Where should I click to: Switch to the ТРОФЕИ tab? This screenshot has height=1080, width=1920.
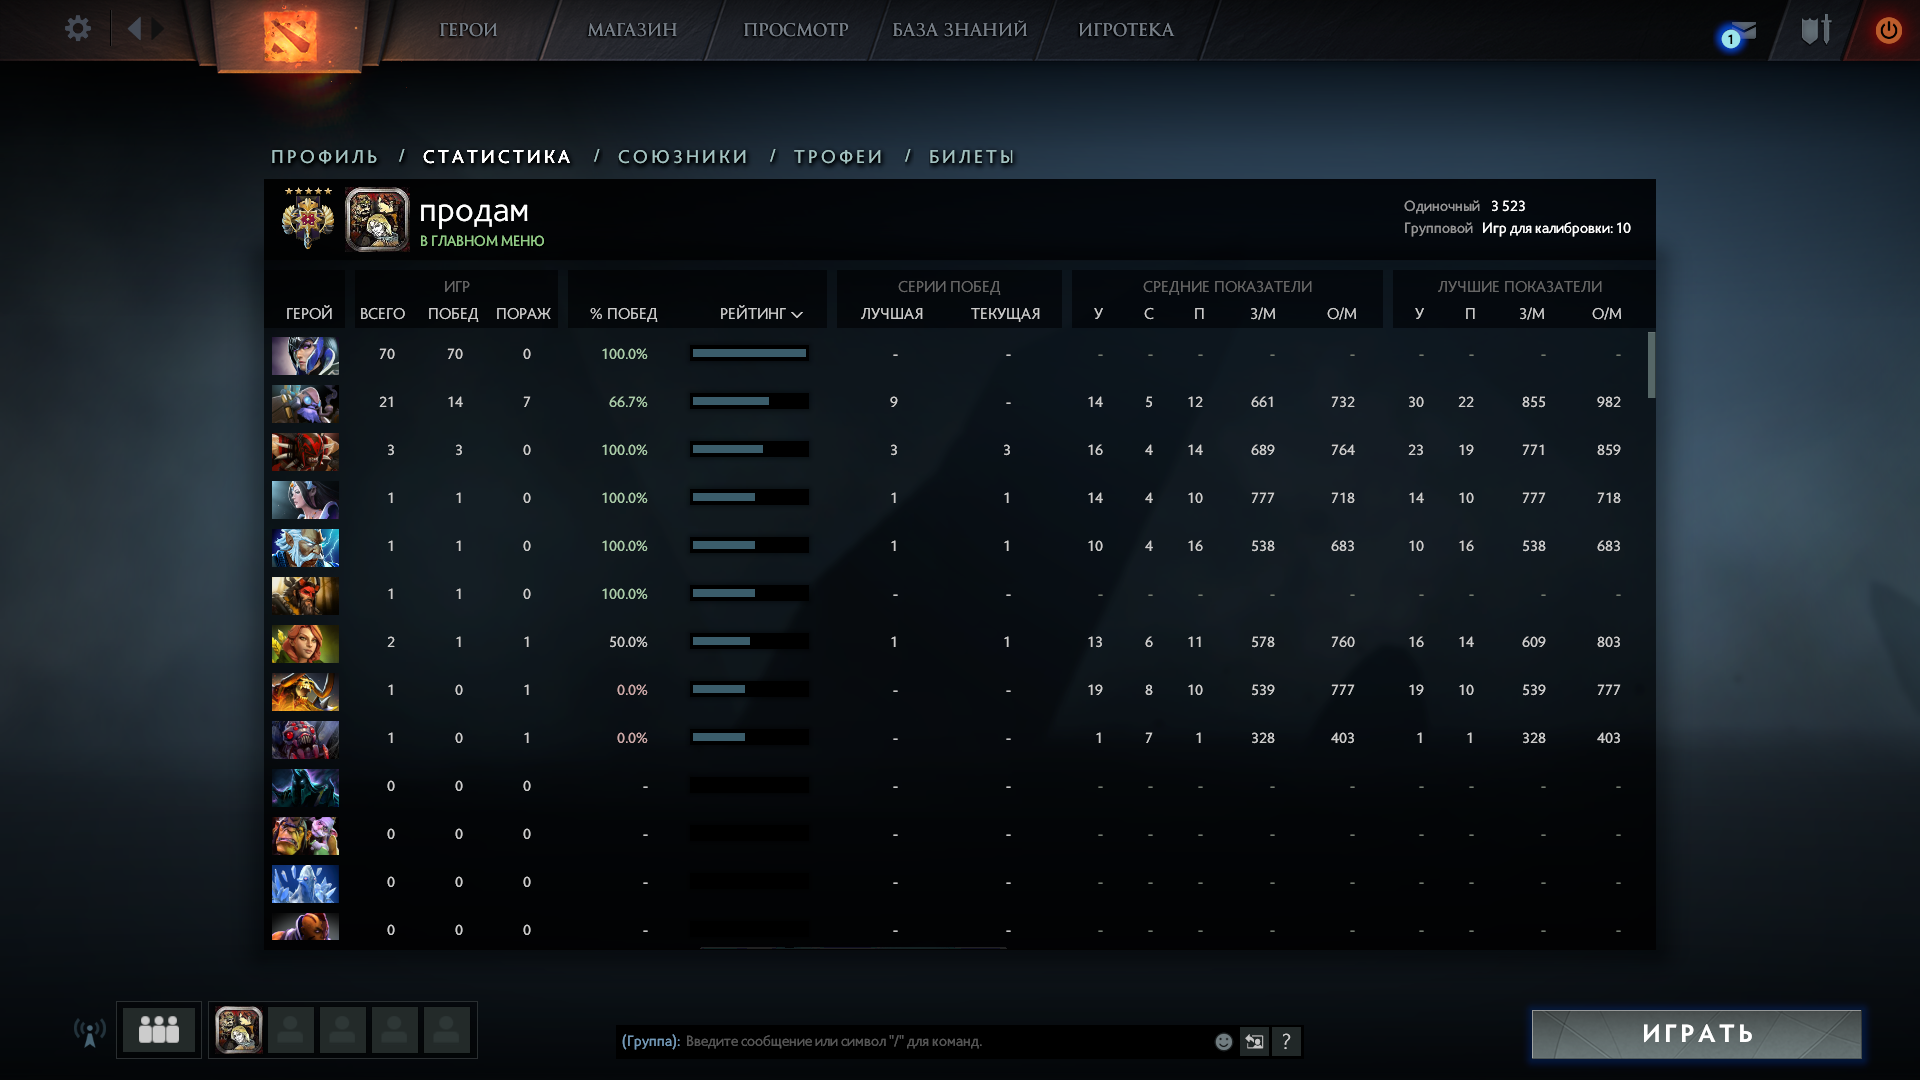pyautogui.click(x=839, y=157)
